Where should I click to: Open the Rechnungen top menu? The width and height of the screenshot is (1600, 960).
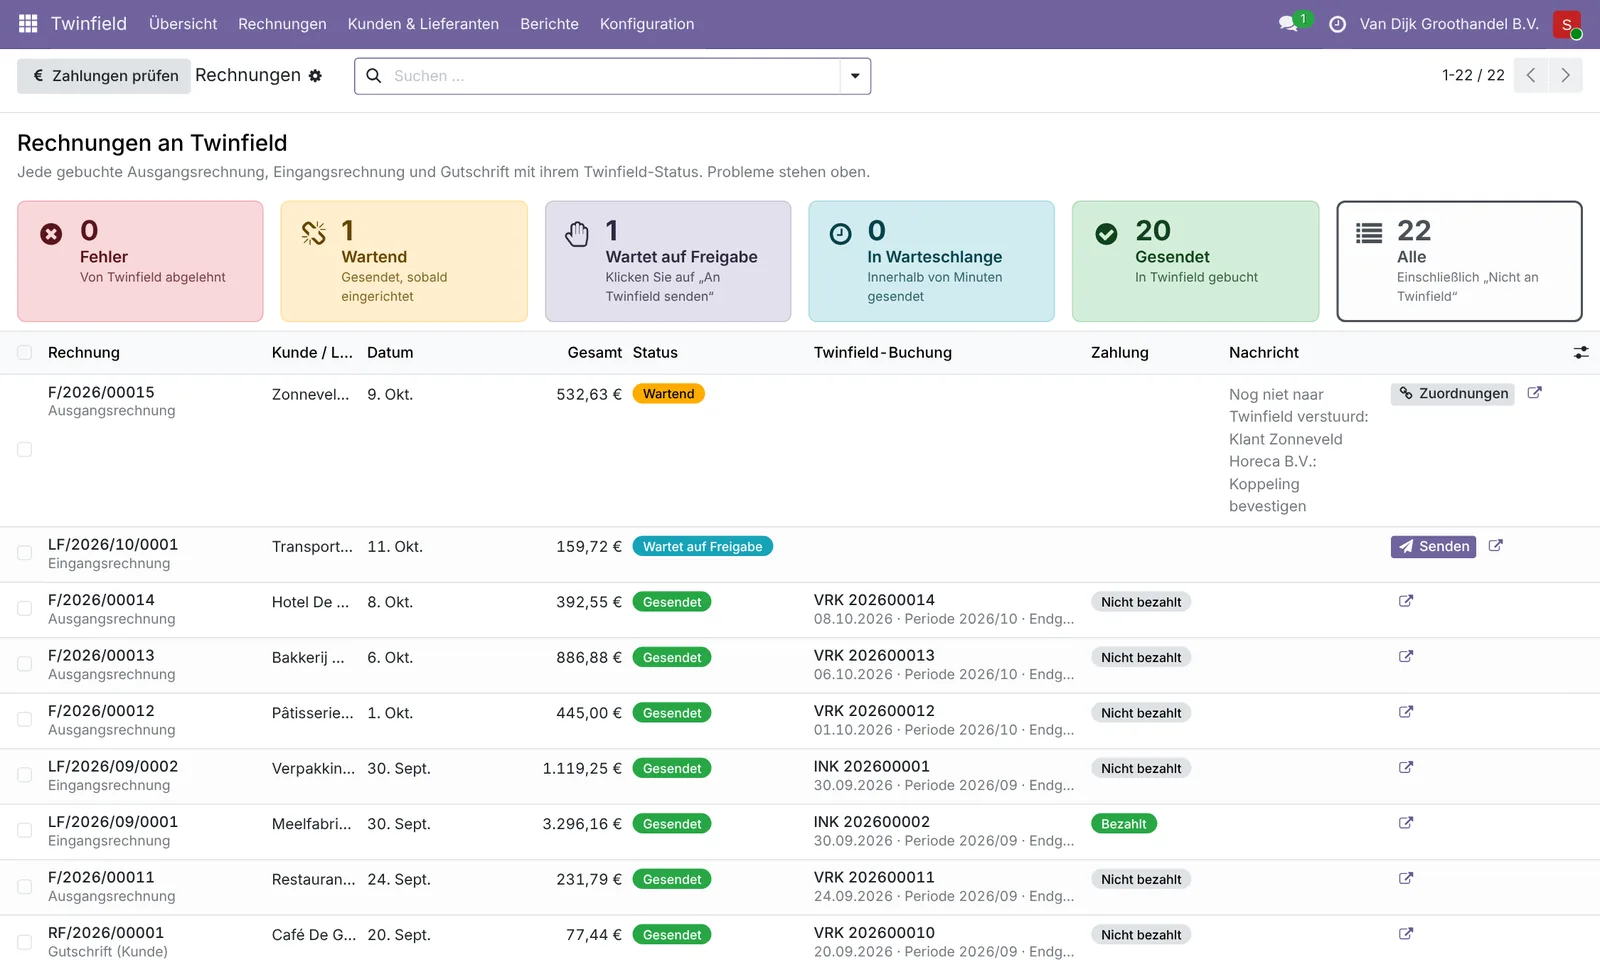(x=282, y=24)
